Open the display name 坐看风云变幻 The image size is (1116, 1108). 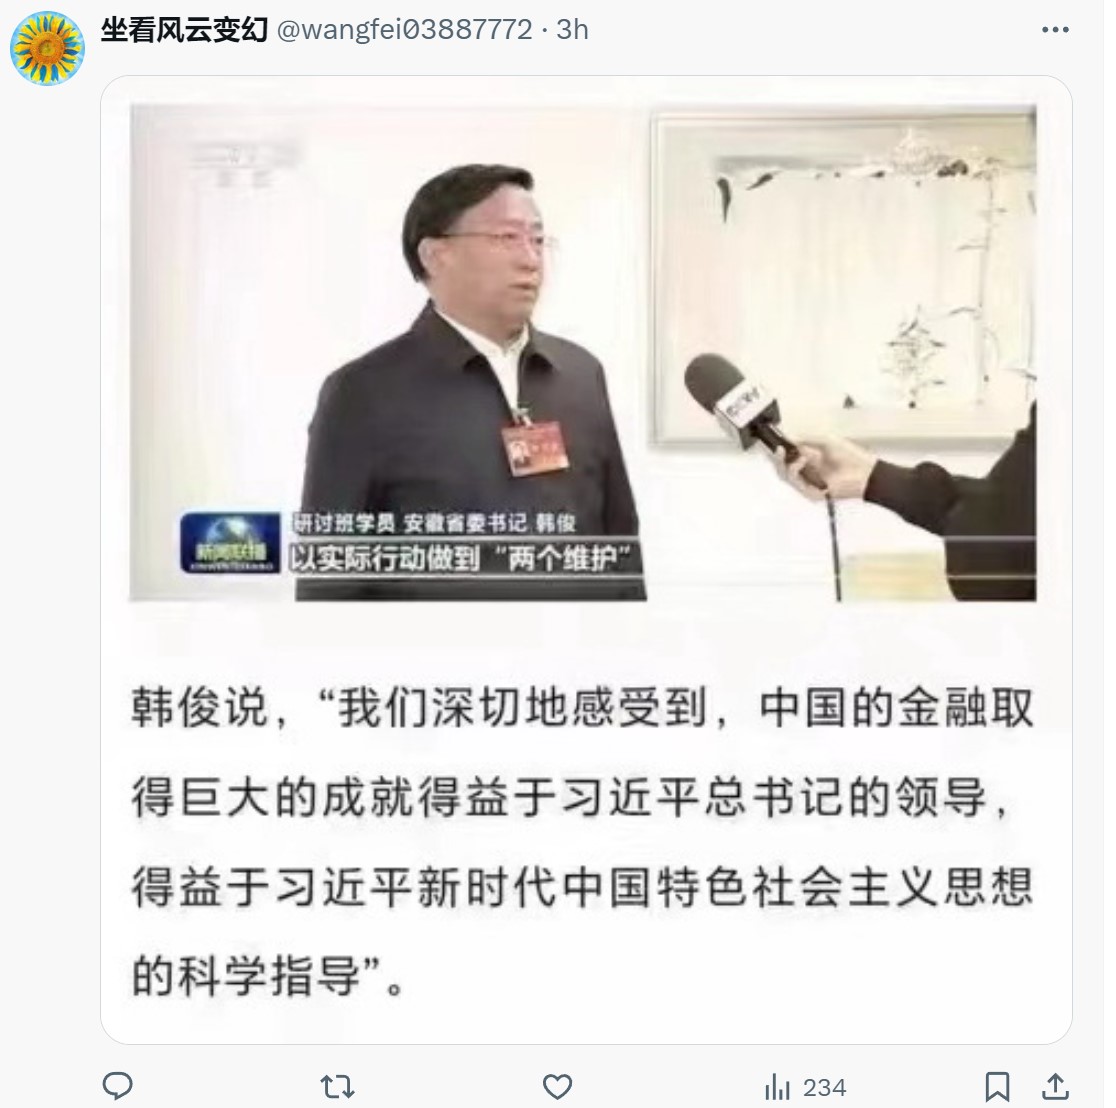click(x=184, y=30)
